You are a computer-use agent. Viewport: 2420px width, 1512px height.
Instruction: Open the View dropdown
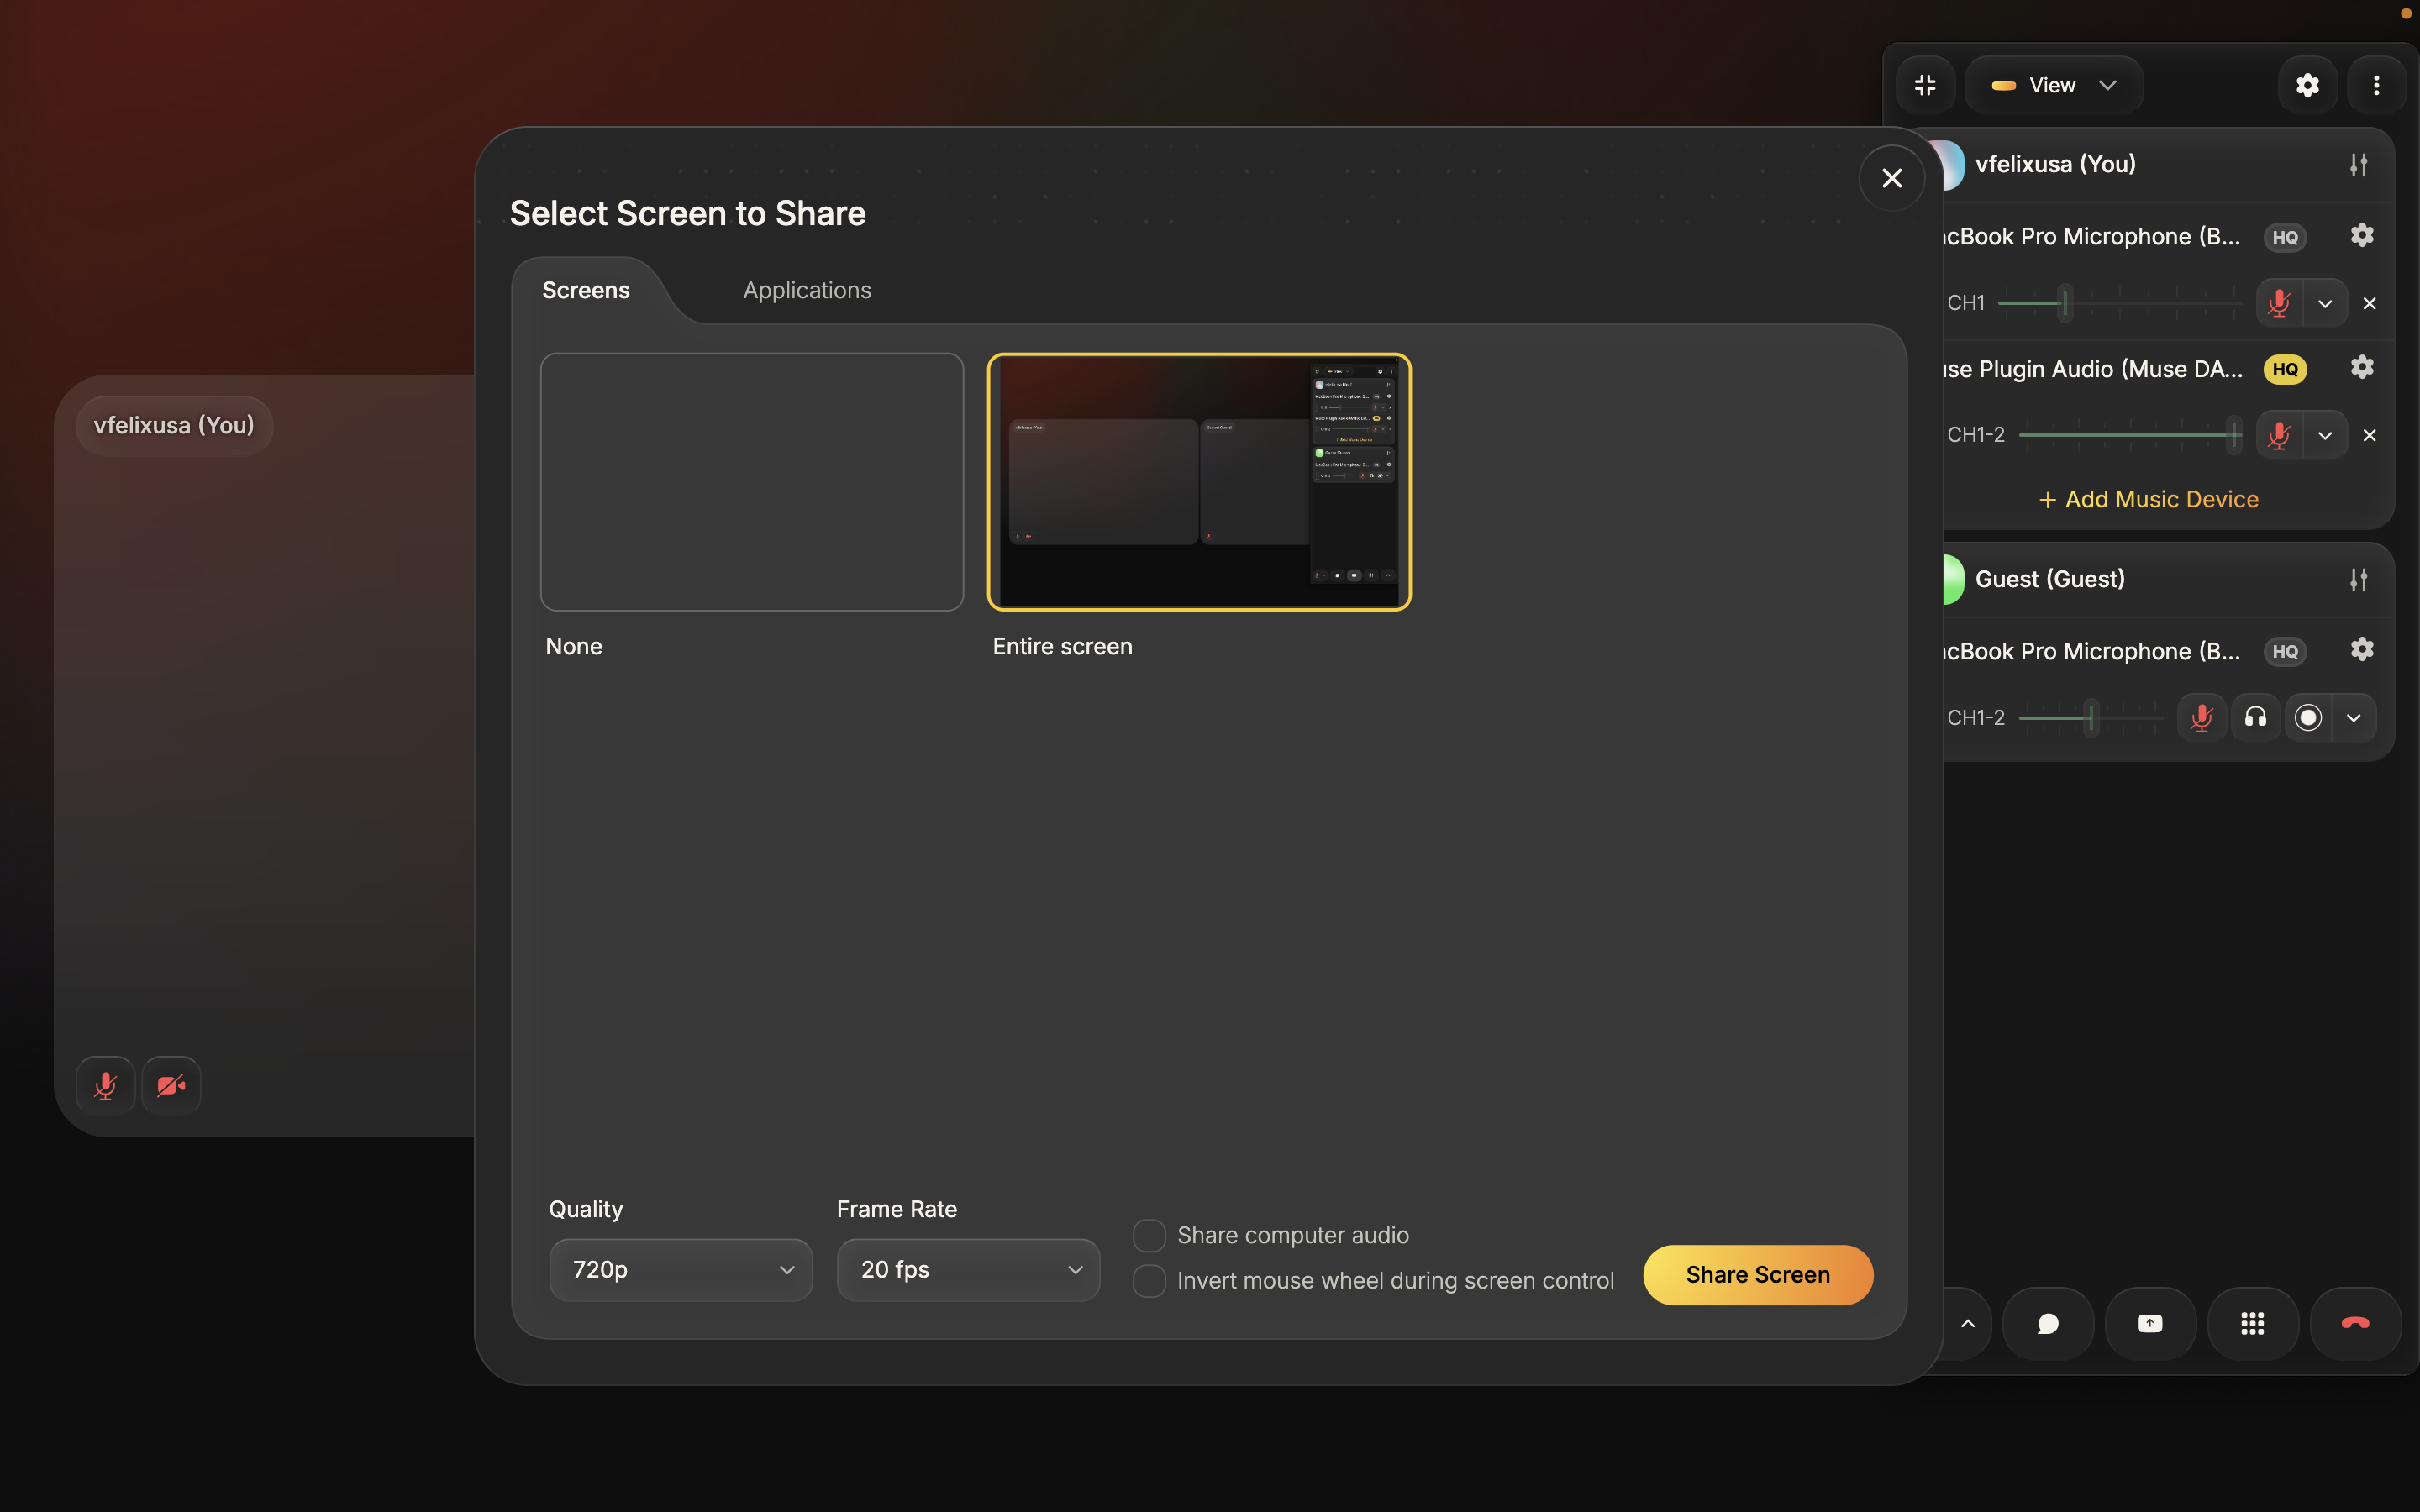click(x=2053, y=84)
